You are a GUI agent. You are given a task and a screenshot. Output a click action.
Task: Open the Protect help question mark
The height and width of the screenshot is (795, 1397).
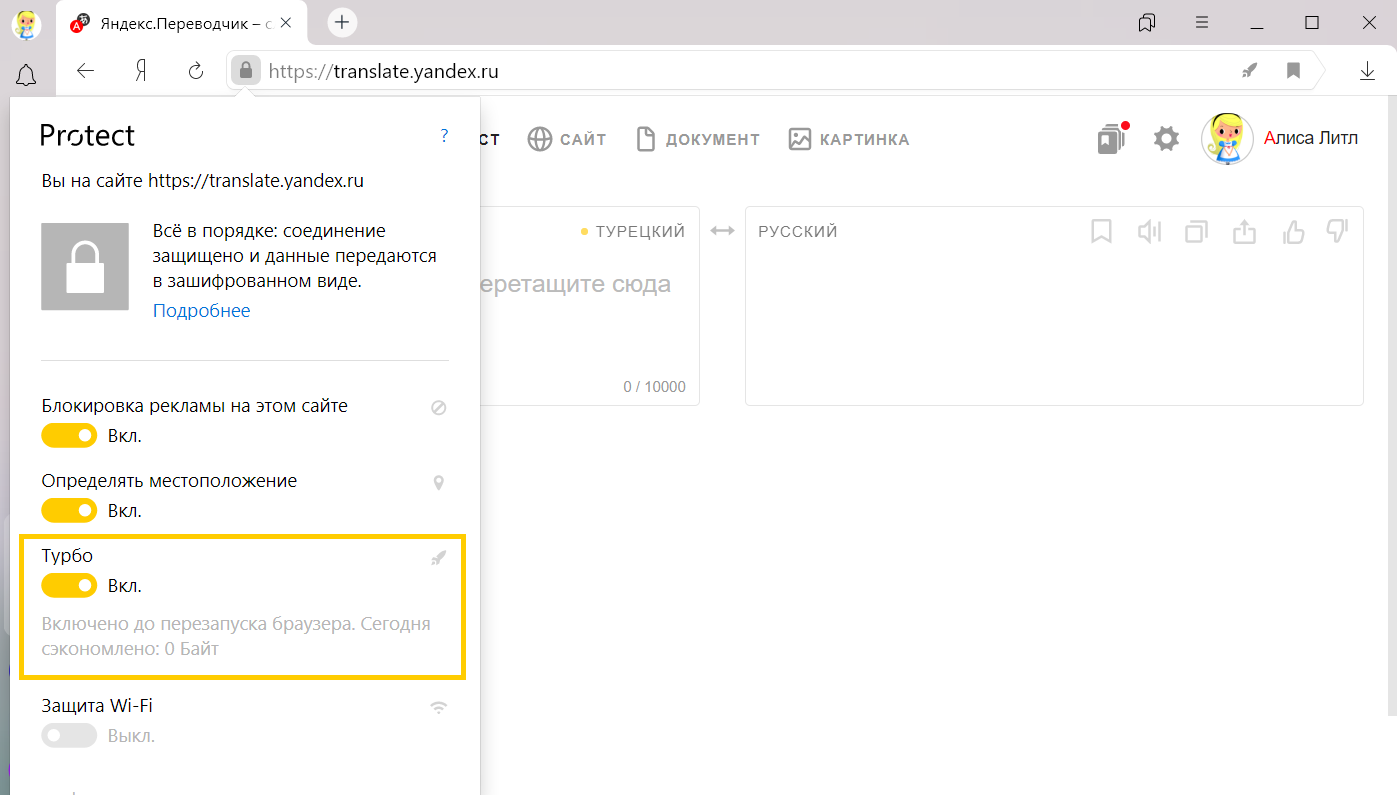[444, 136]
